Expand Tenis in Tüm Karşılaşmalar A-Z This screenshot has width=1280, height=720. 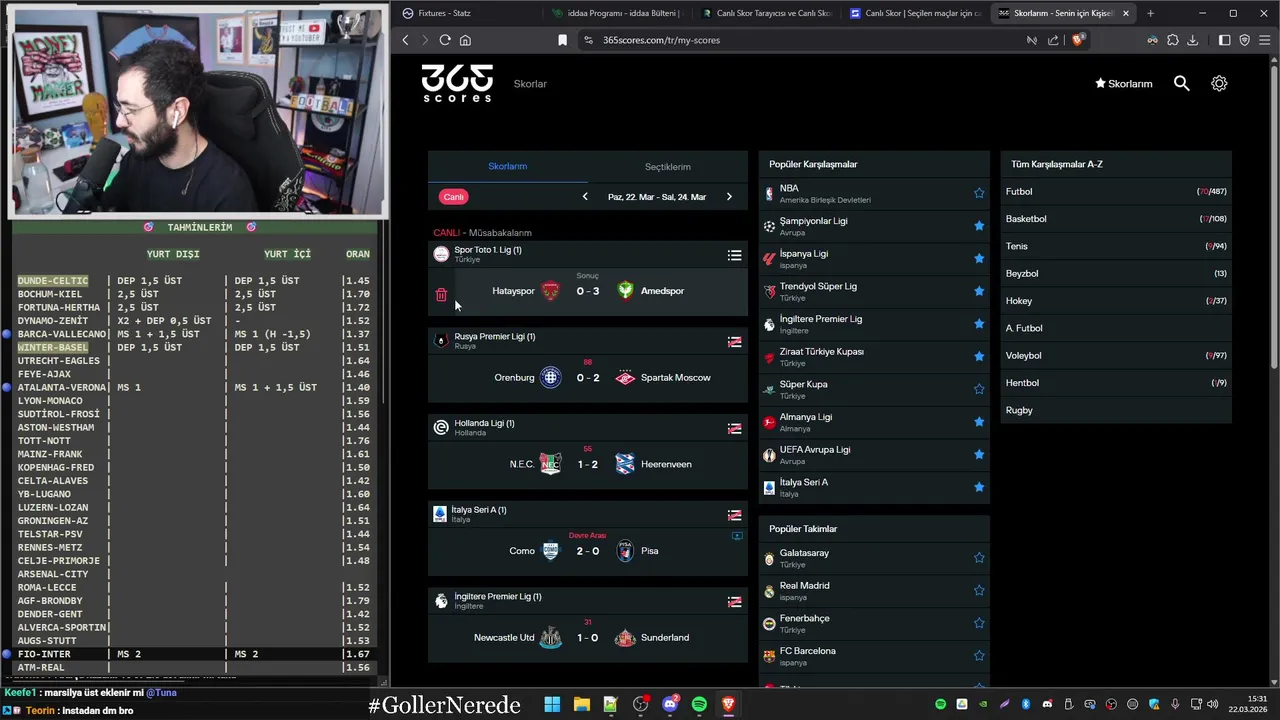(x=1116, y=246)
